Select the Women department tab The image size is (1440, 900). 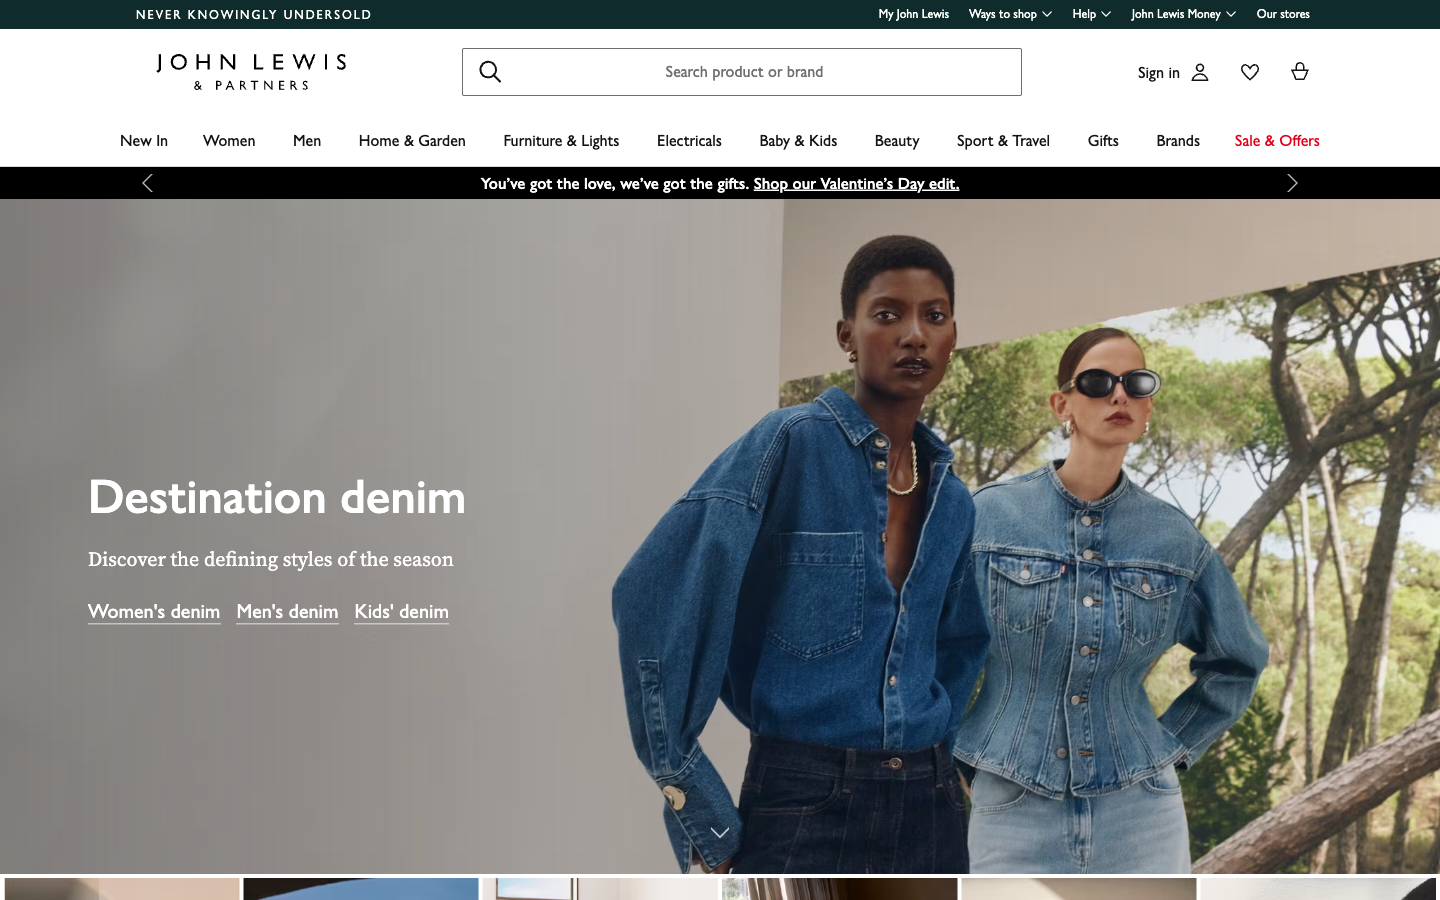point(228,140)
